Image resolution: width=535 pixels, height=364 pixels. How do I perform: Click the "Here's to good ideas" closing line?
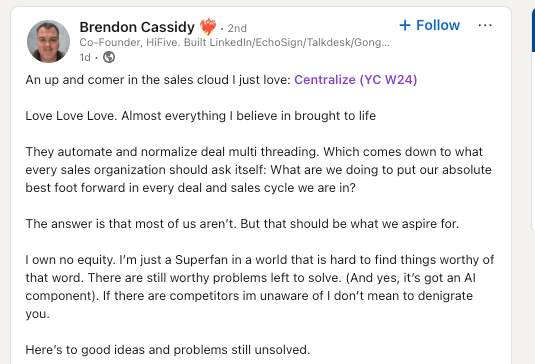click(x=168, y=350)
